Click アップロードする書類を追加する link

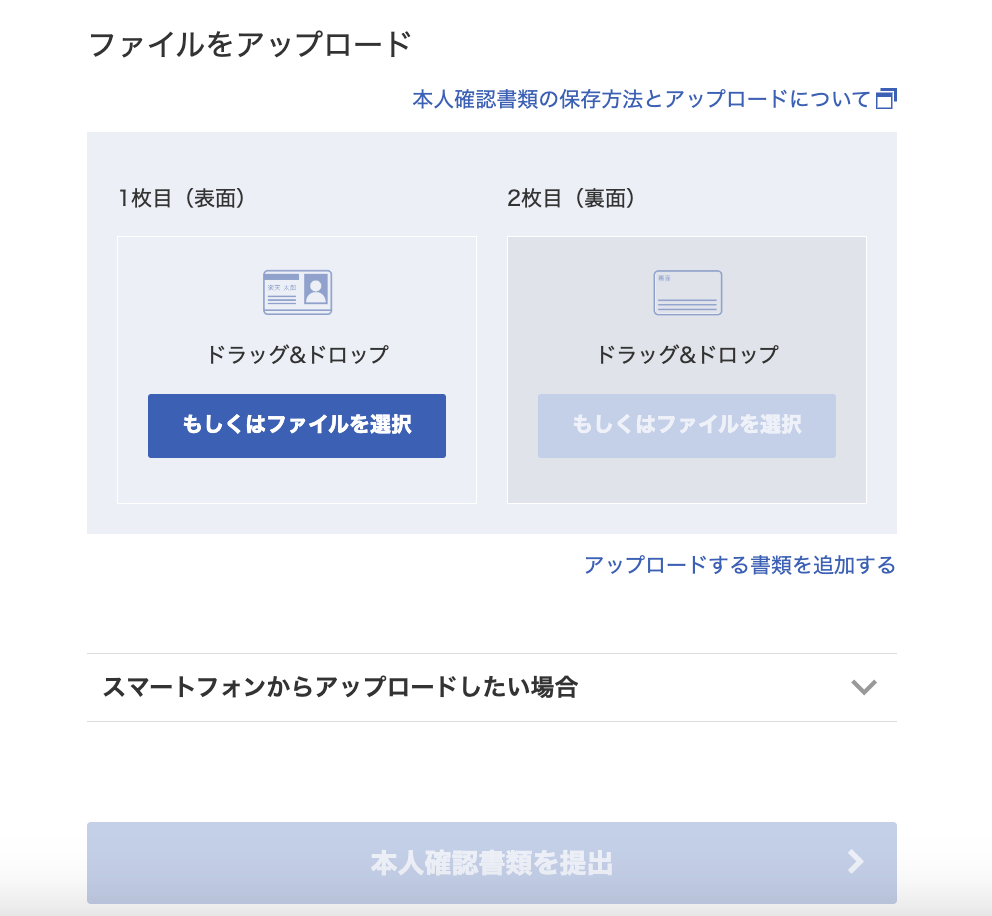click(739, 566)
